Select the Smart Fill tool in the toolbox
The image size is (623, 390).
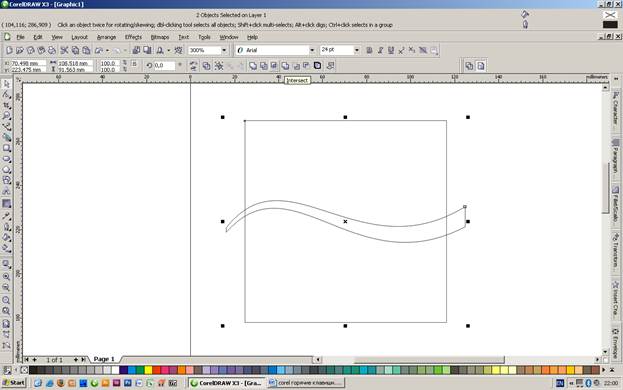pos(6,137)
